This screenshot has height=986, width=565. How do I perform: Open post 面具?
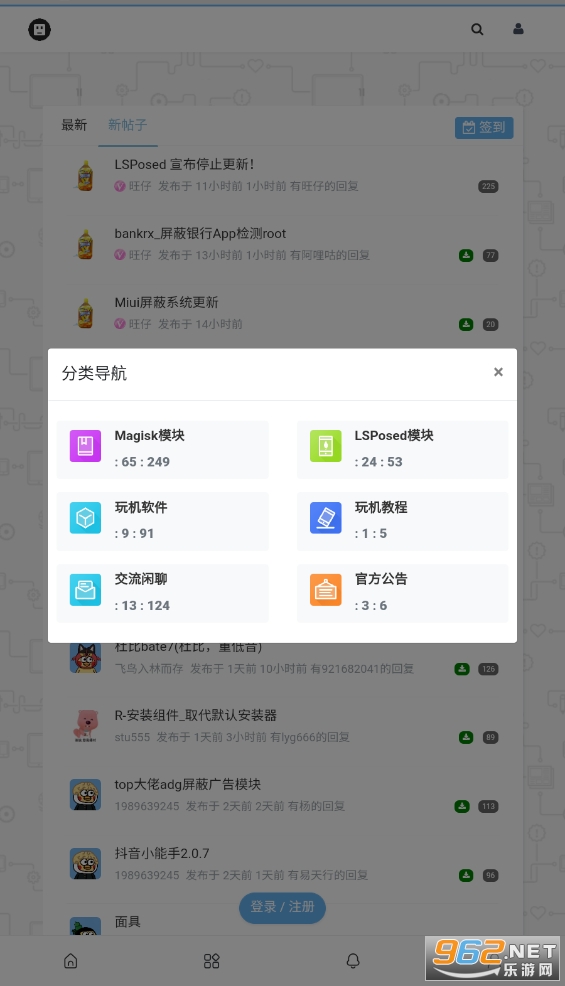click(128, 922)
